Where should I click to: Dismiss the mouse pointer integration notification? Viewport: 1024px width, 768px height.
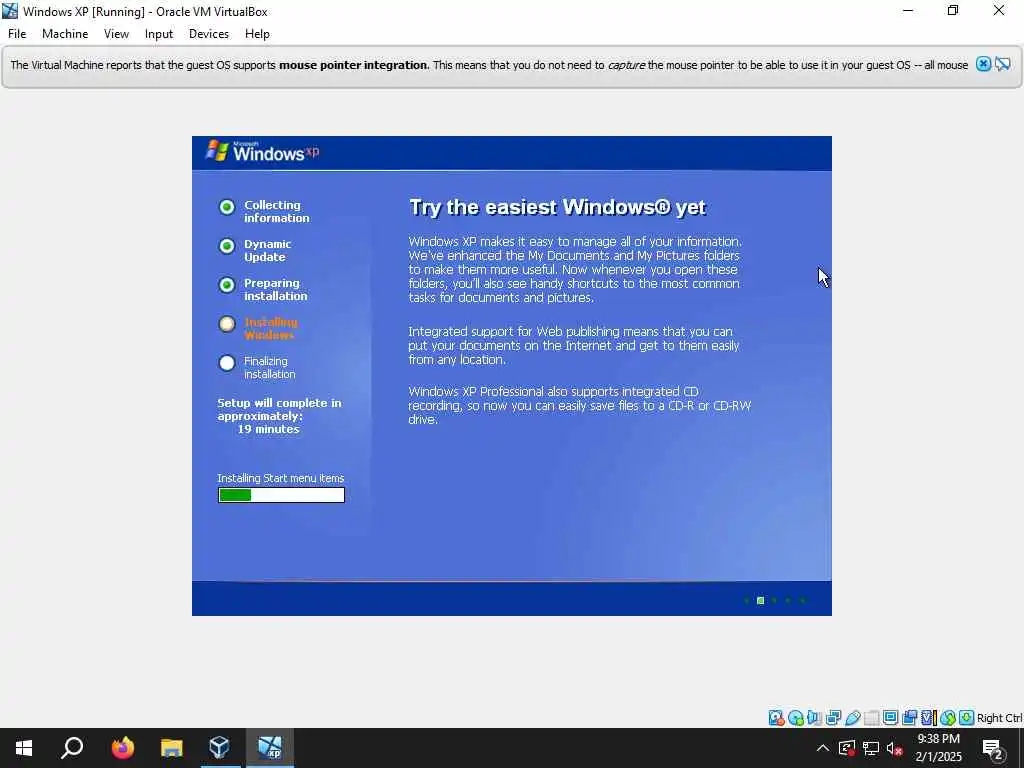click(983, 64)
